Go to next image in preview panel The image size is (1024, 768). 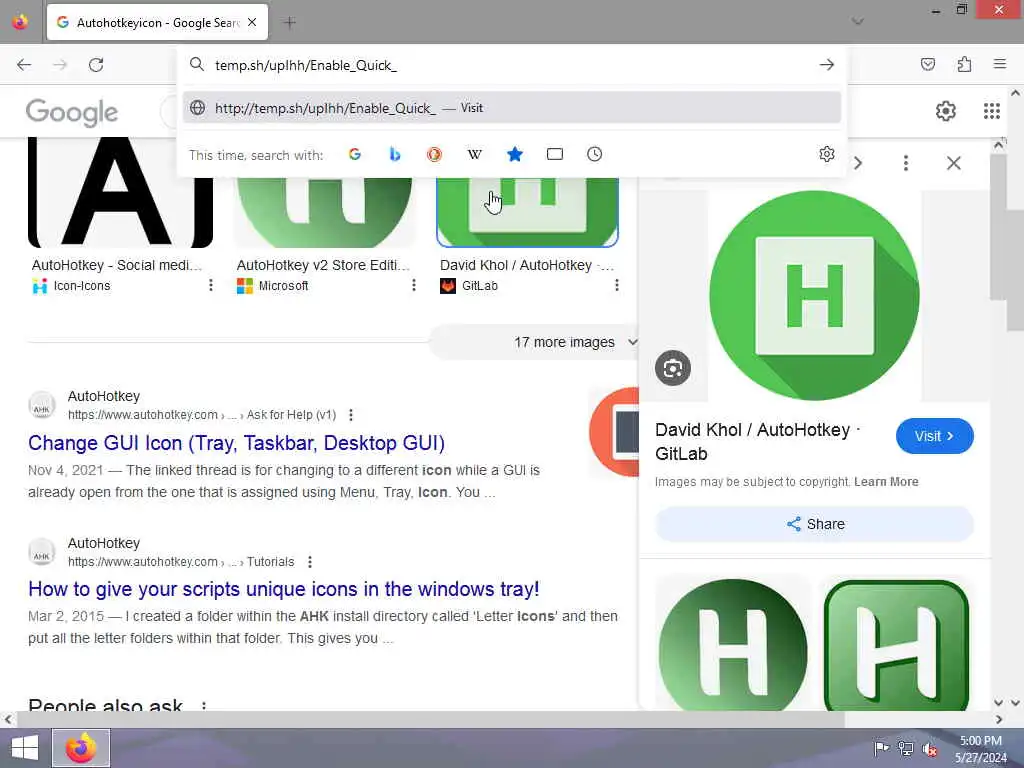pos(858,163)
